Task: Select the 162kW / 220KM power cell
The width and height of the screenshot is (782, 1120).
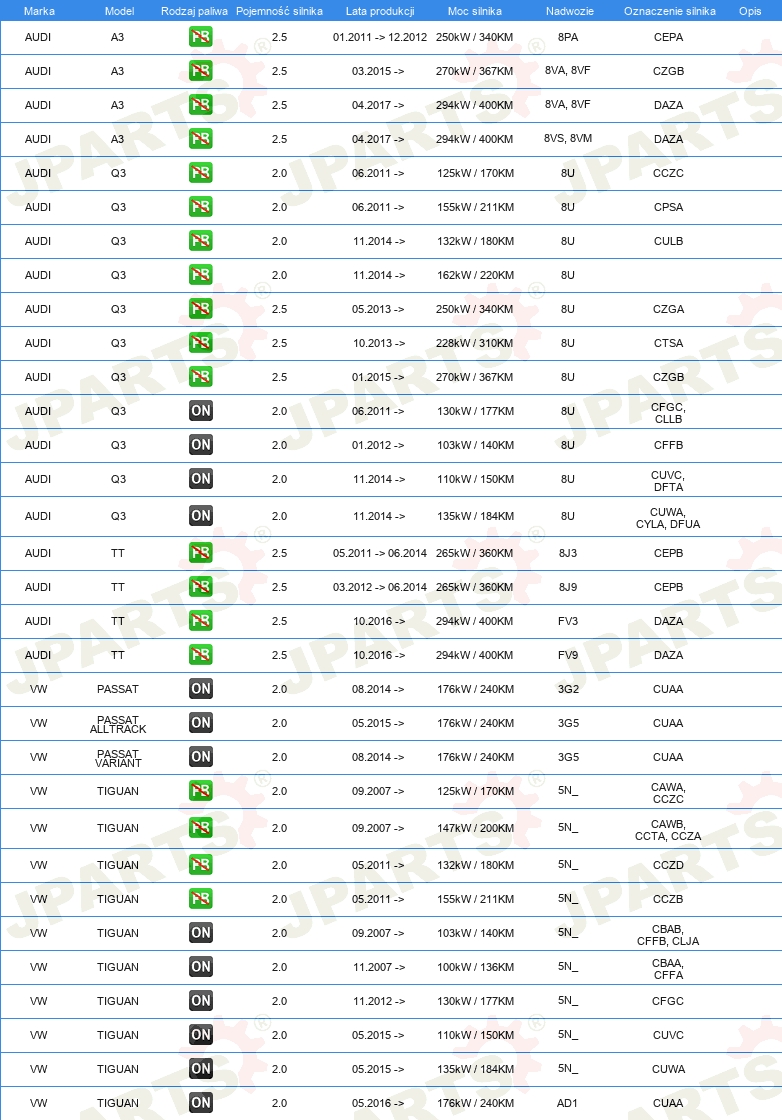Action: tap(475, 275)
